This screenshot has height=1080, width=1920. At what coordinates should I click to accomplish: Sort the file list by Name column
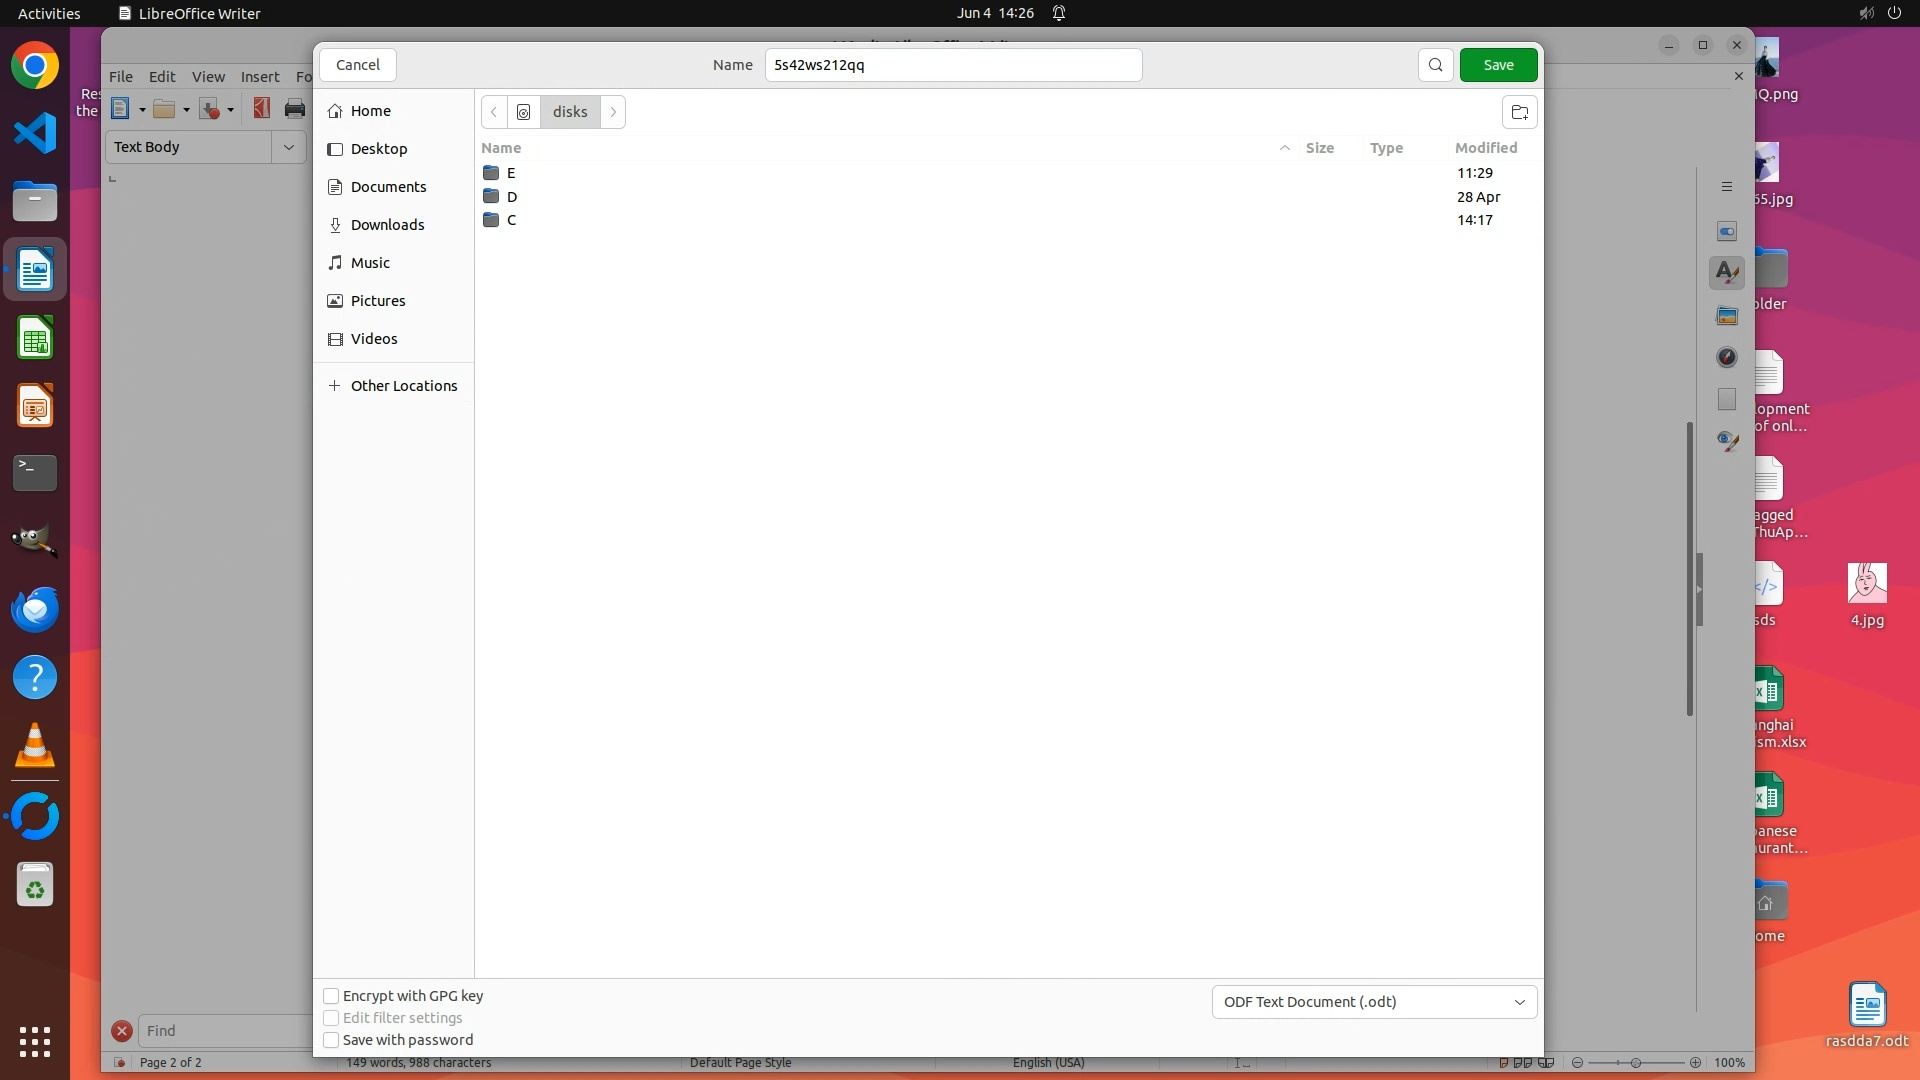pos(502,148)
